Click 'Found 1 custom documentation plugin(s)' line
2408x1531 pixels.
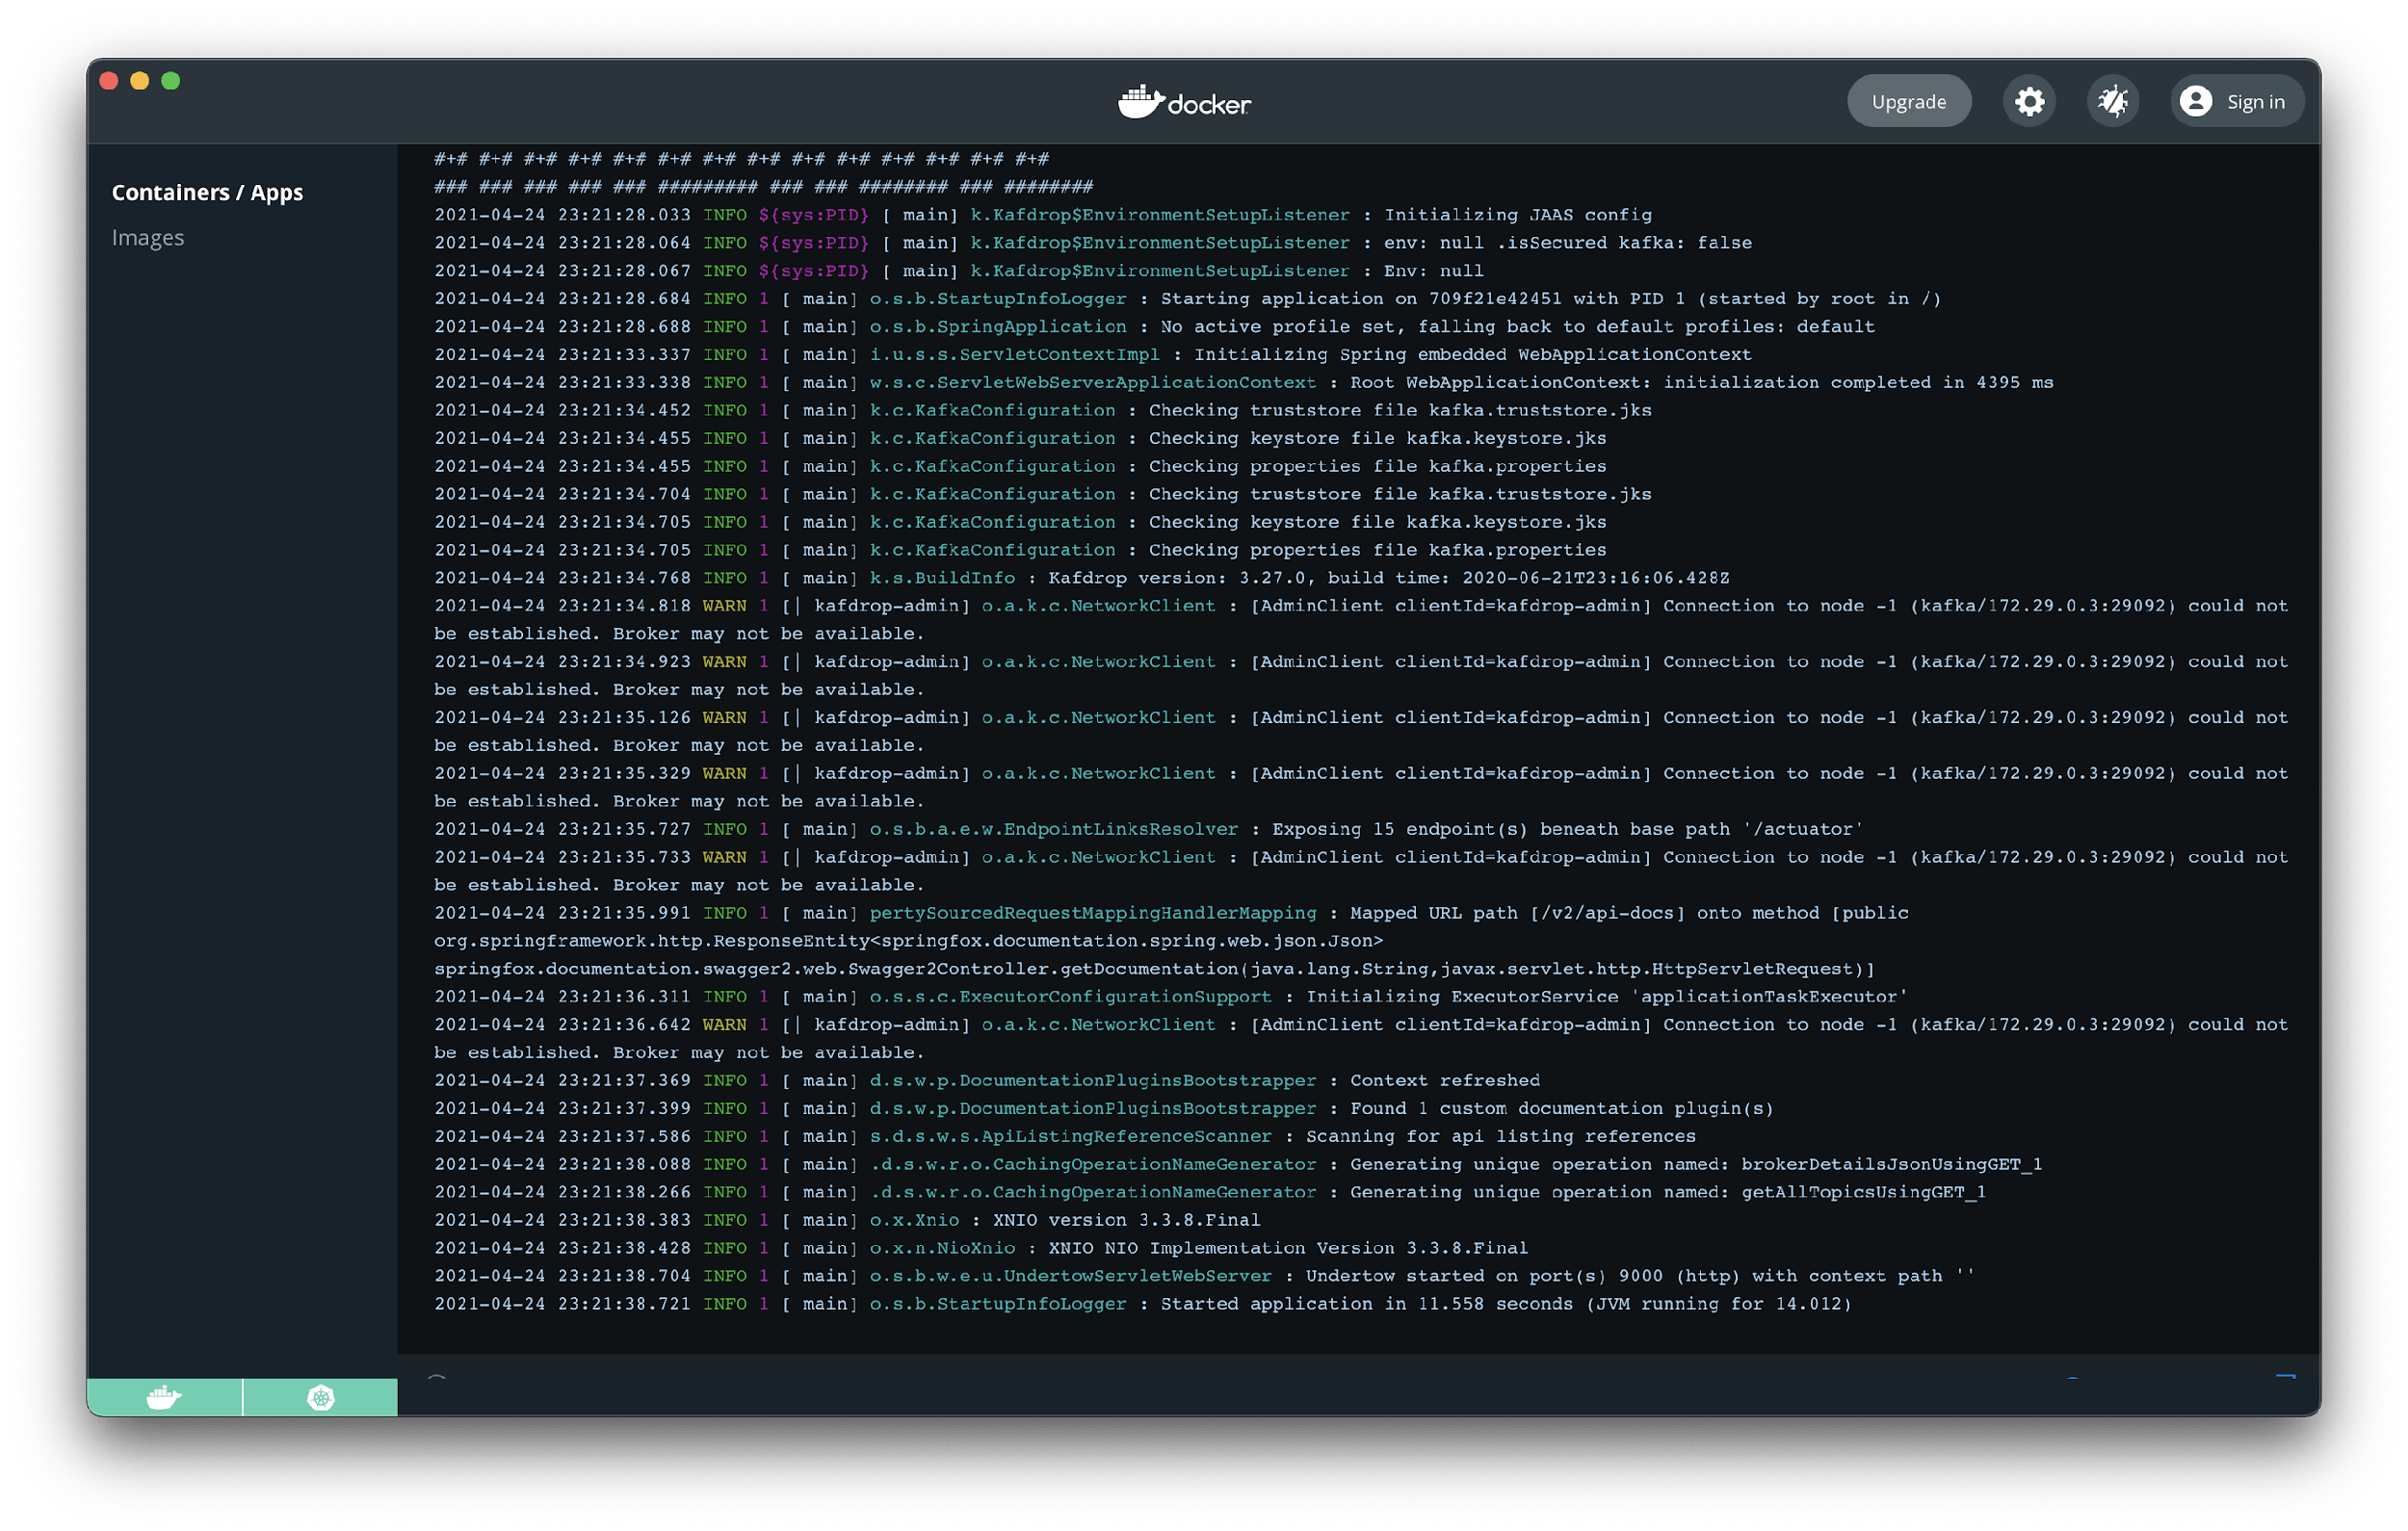[x=1104, y=1108]
